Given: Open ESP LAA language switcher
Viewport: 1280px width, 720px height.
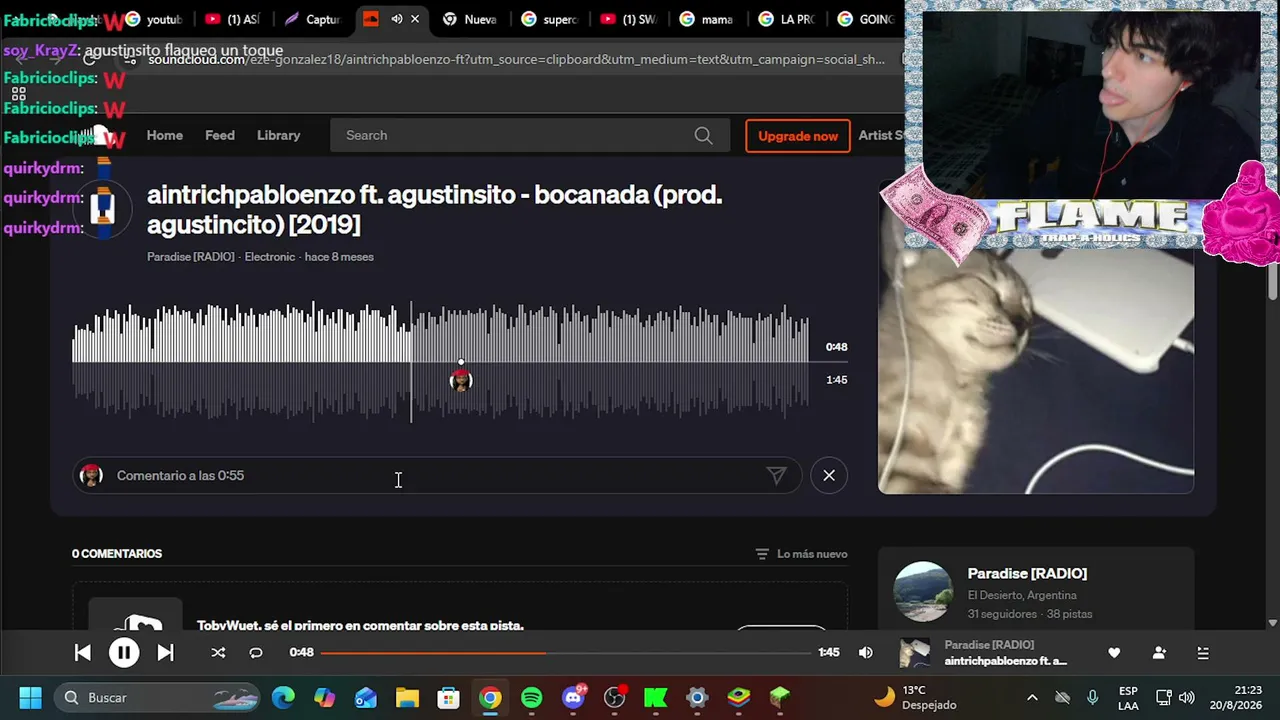Looking at the screenshot, I should [x=1128, y=697].
